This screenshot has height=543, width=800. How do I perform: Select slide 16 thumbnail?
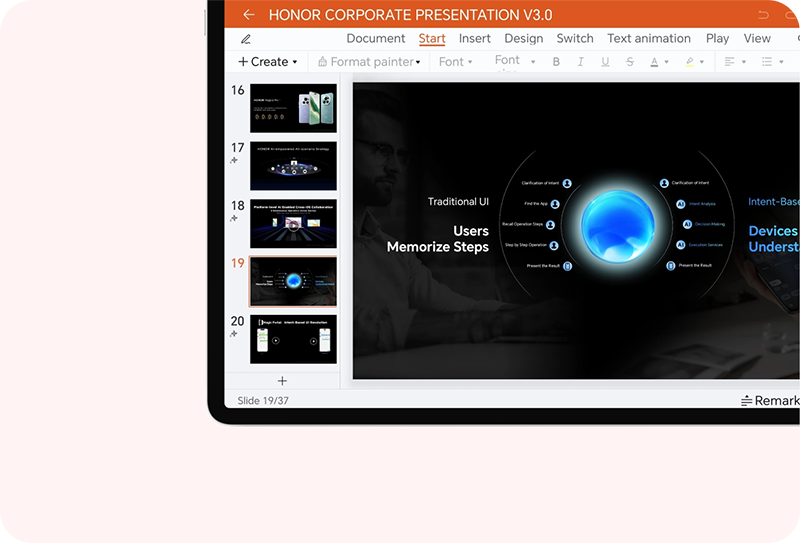(293, 108)
